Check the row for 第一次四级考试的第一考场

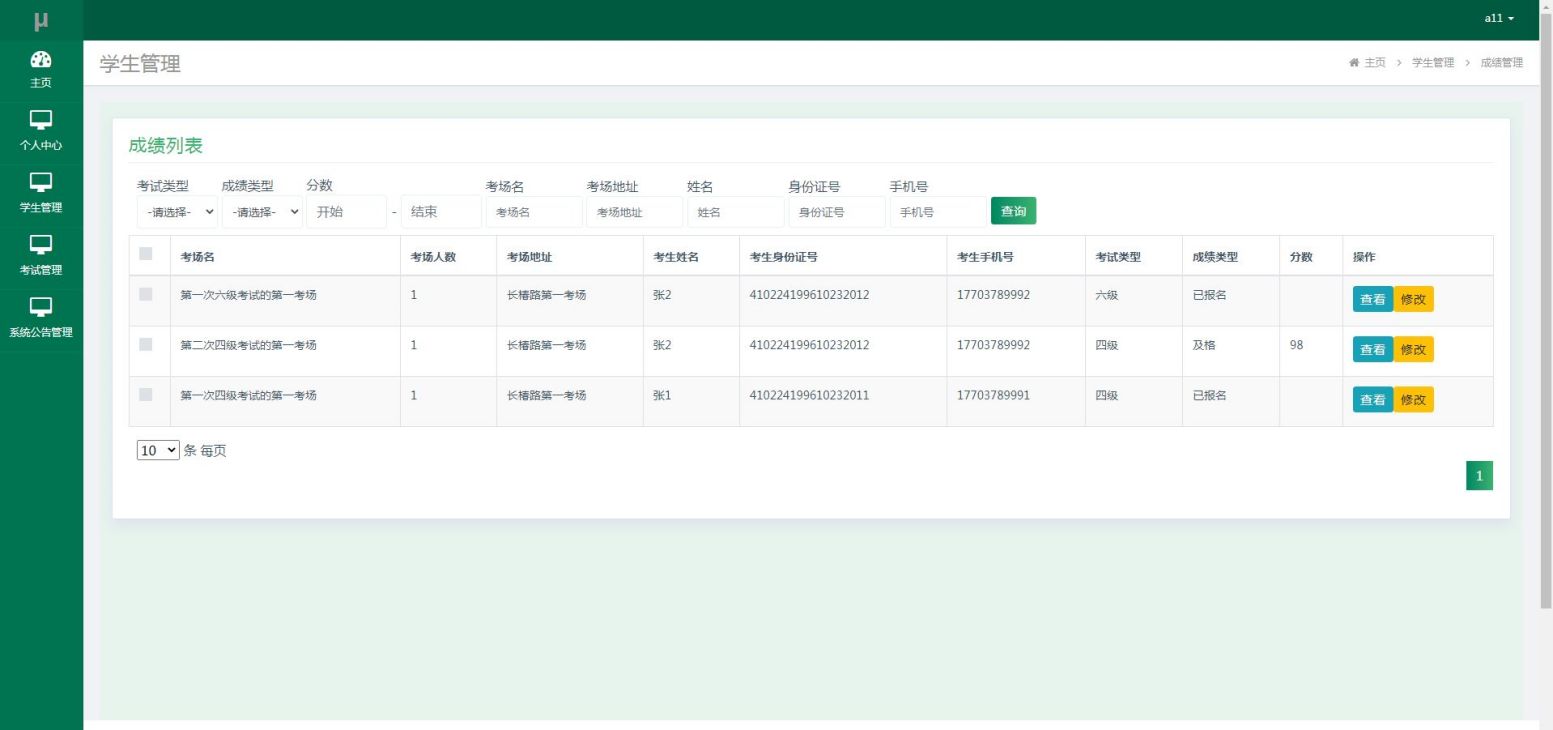[146, 394]
